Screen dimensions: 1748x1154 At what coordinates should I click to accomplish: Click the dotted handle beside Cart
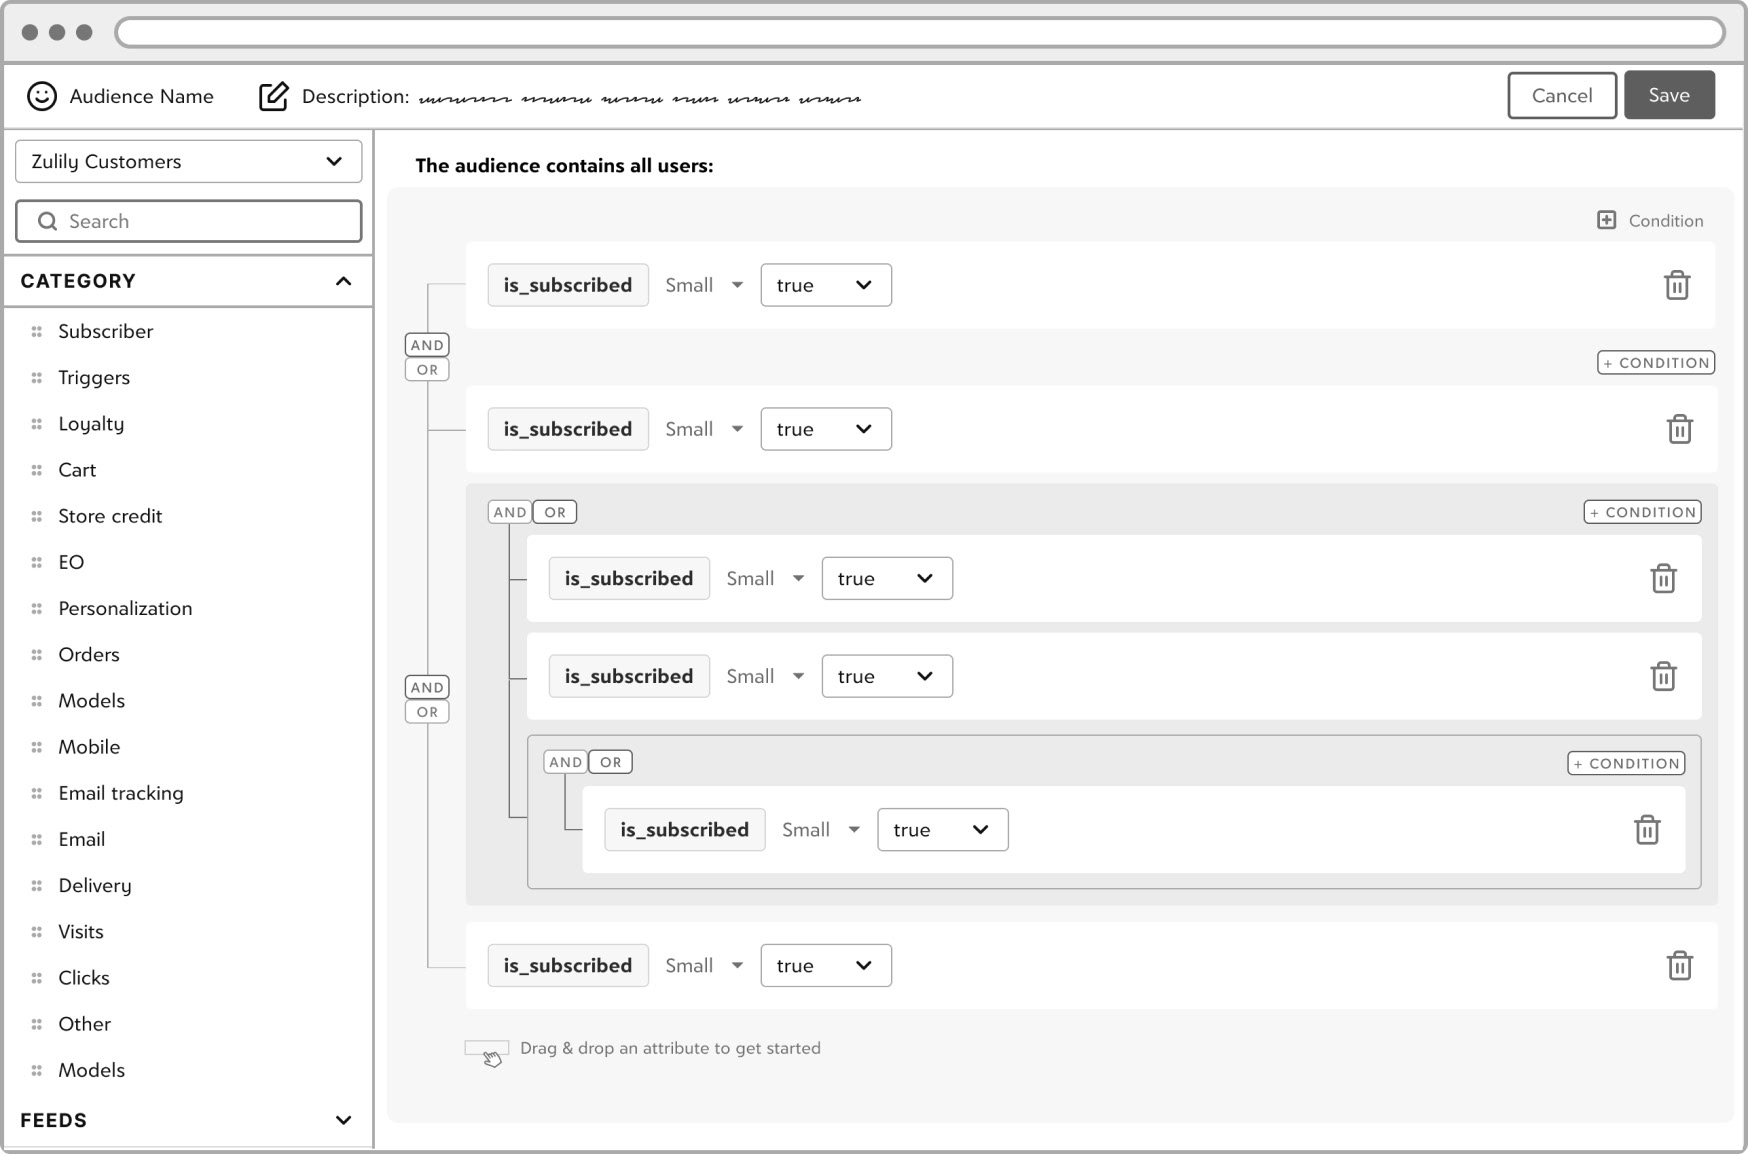click(x=37, y=469)
